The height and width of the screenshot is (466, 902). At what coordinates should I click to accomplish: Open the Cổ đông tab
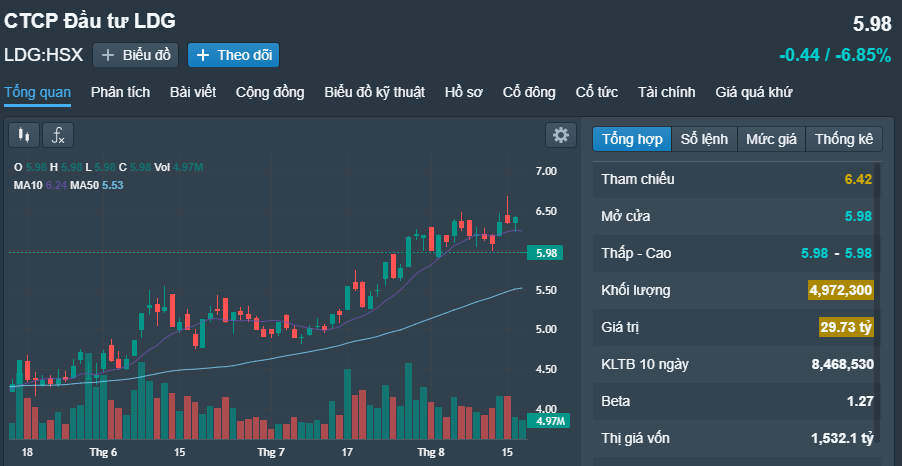(x=529, y=92)
